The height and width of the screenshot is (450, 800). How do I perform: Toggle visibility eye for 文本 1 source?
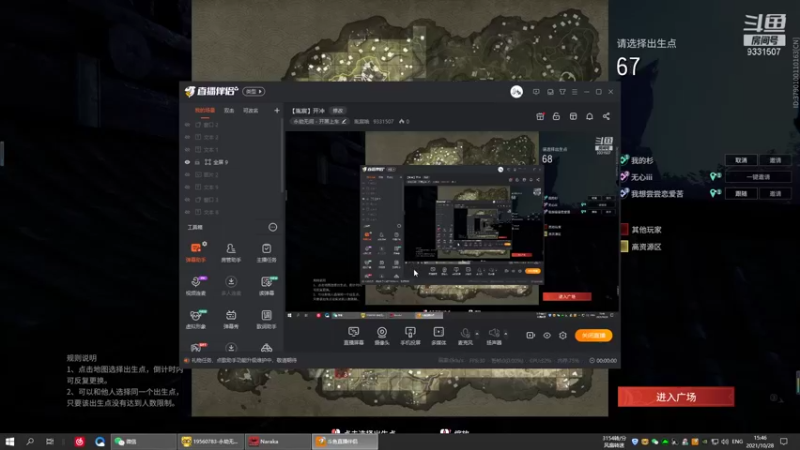[187, 149]
